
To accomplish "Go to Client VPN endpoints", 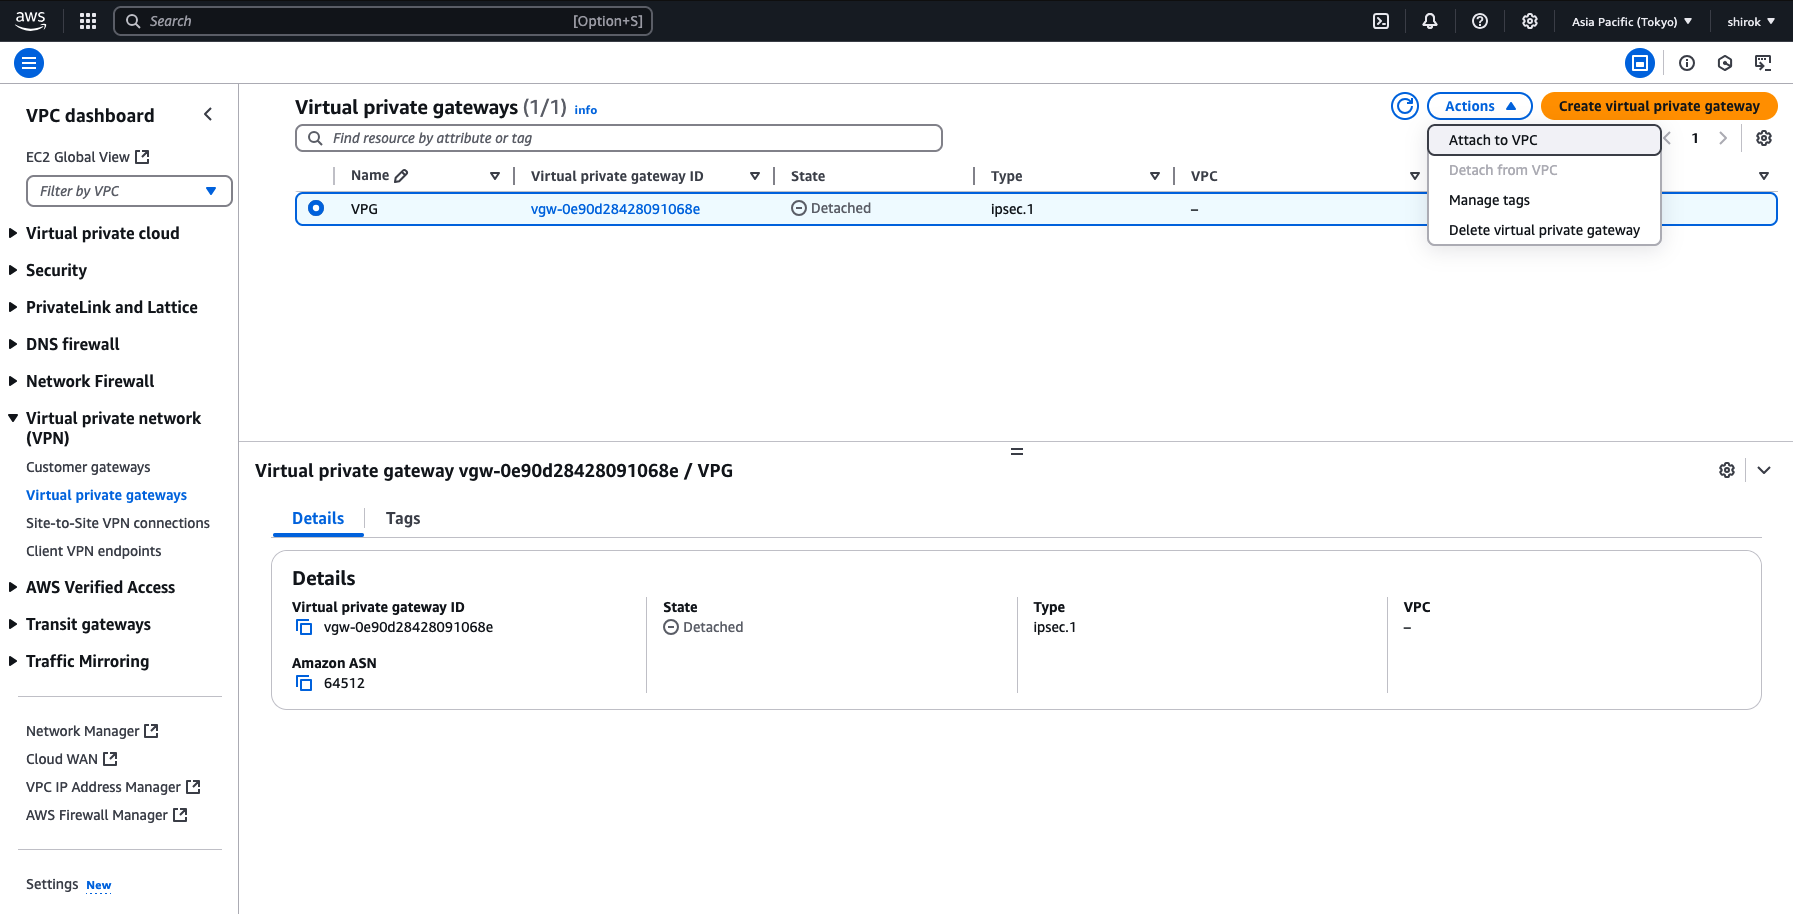I will click(x=94, y=551).
